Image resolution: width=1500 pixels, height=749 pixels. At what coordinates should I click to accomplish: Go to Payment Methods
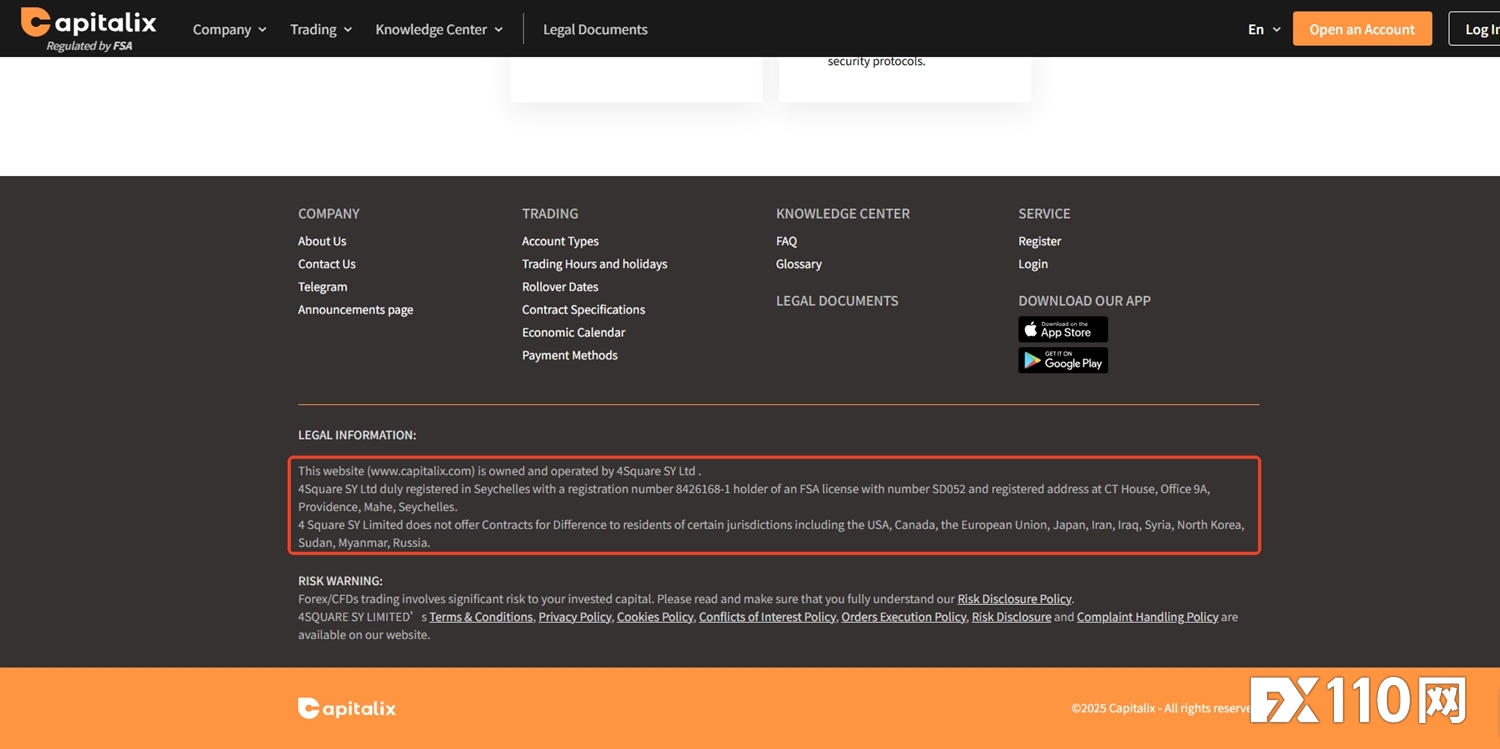570,355
